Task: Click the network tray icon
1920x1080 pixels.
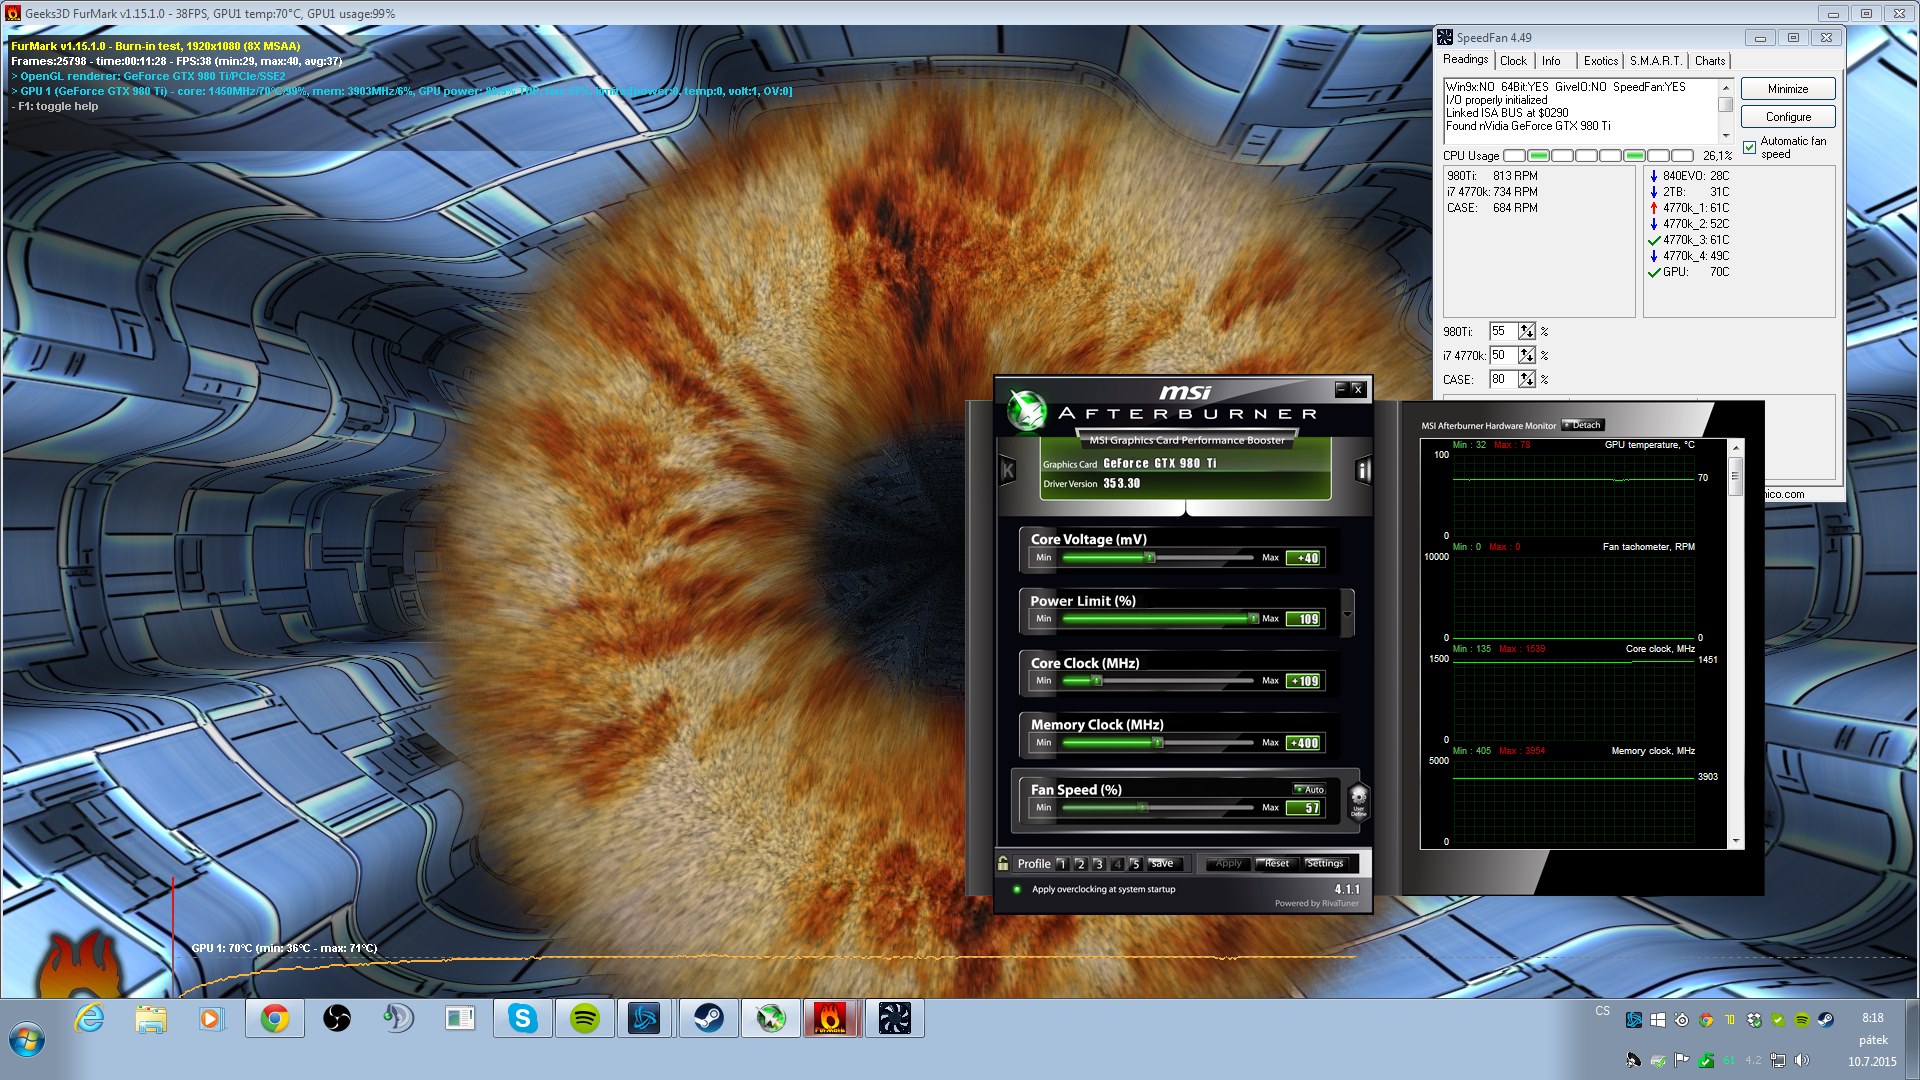Action: point(1778,1060)
